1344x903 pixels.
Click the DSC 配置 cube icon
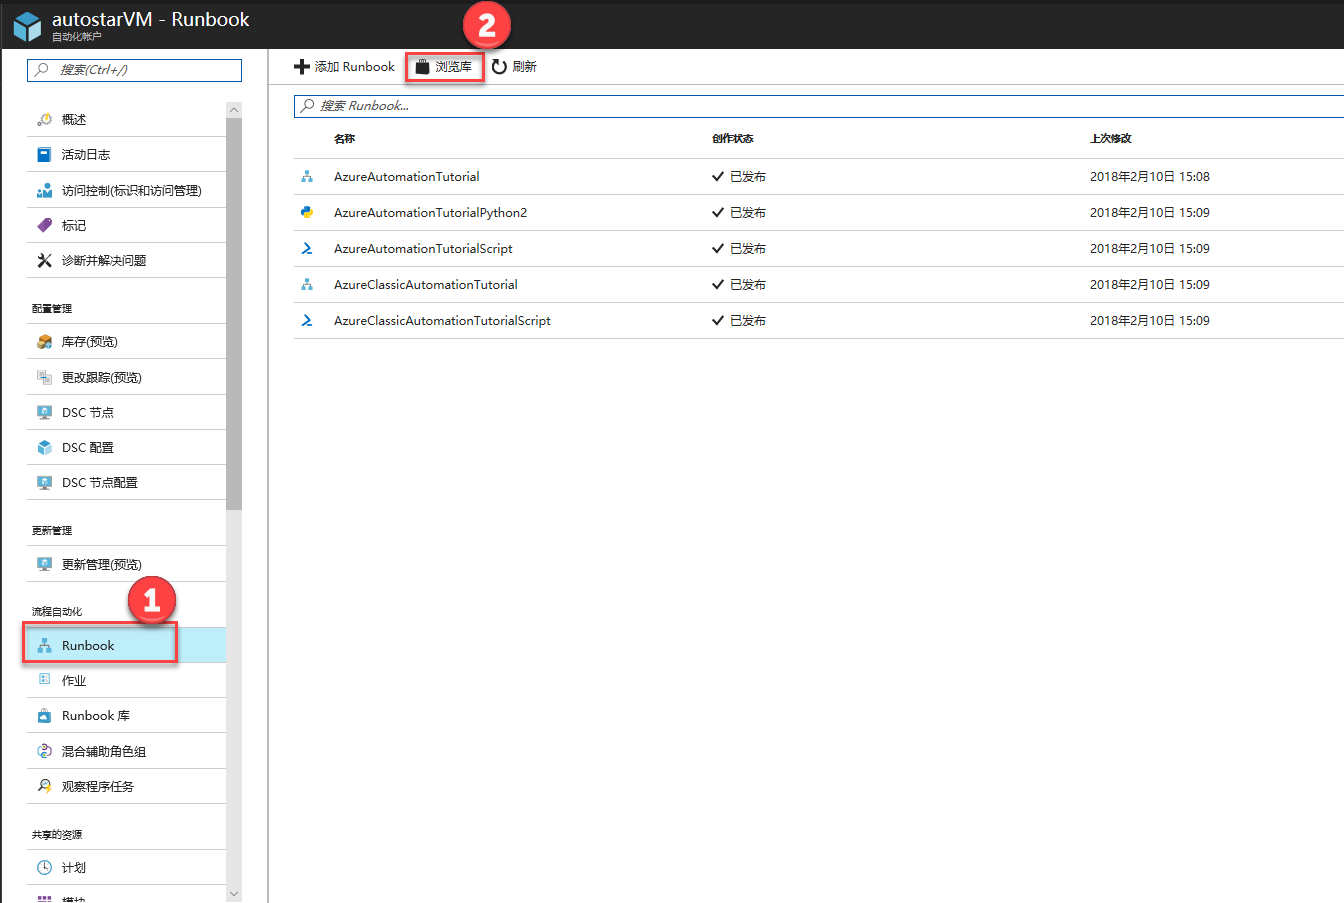pyautogui.click(x=44, y=447)
